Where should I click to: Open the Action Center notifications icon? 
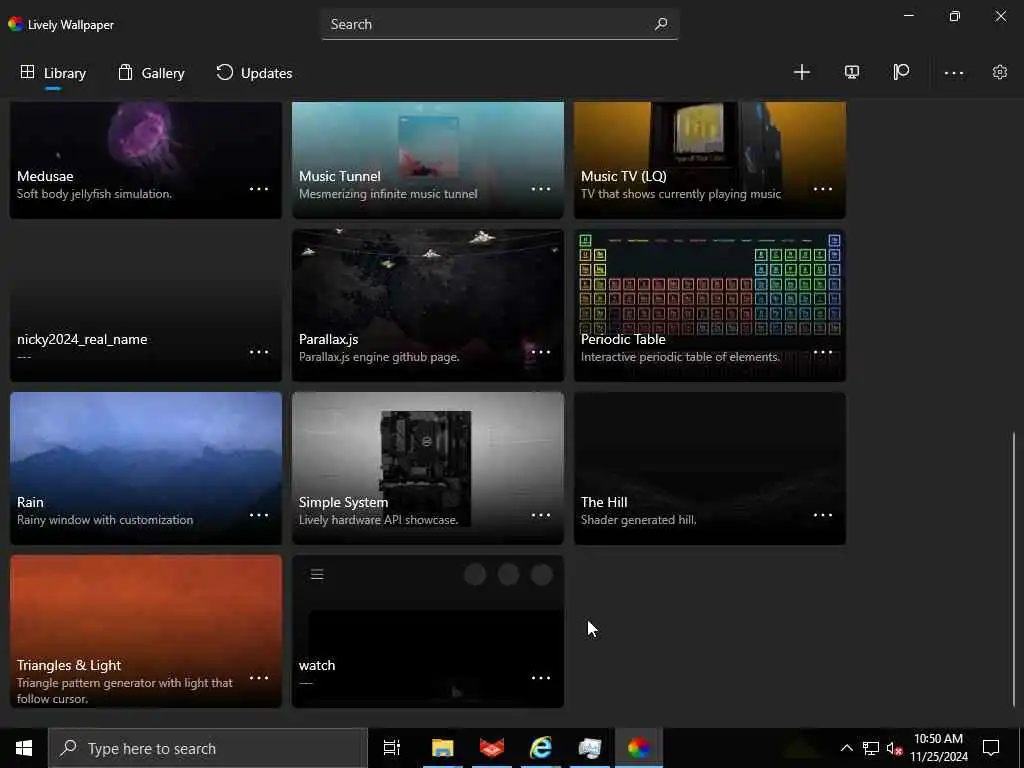tap(991, 748)
